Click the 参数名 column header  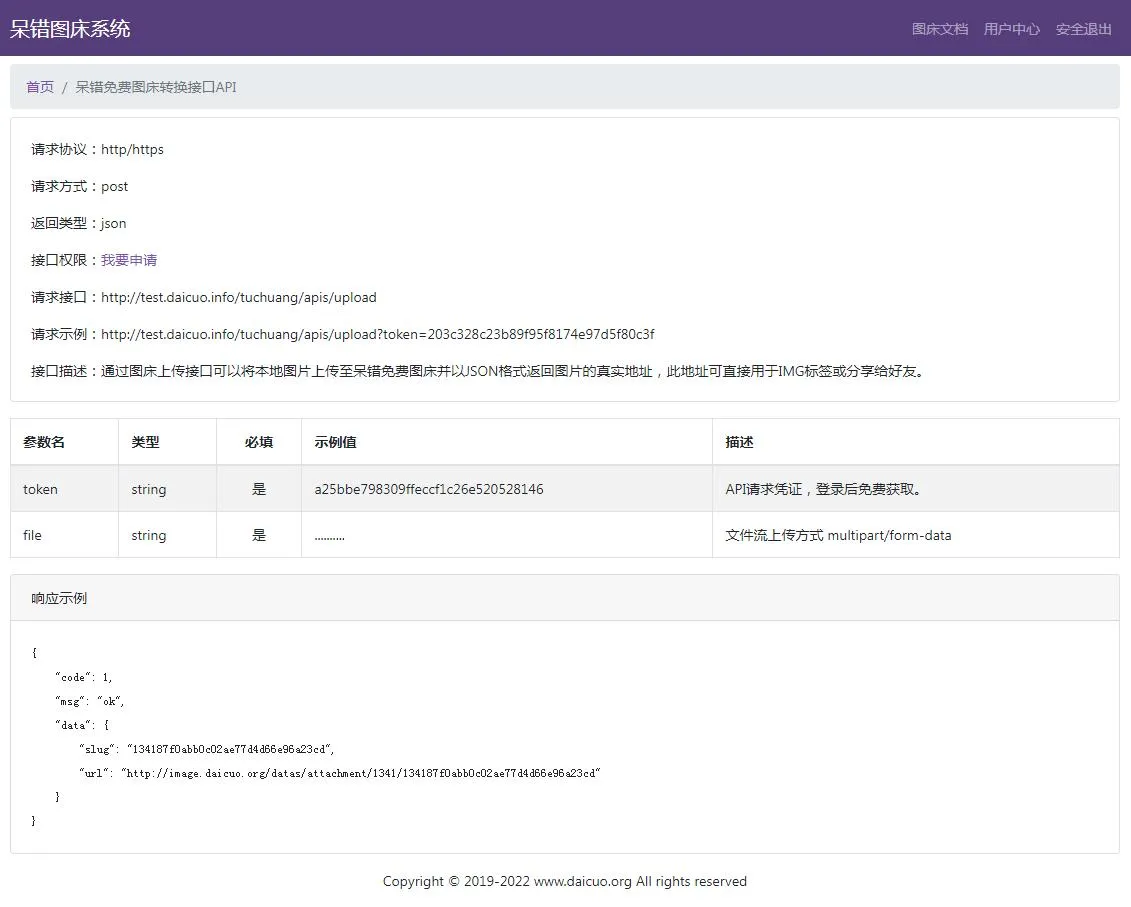[44, 442]
